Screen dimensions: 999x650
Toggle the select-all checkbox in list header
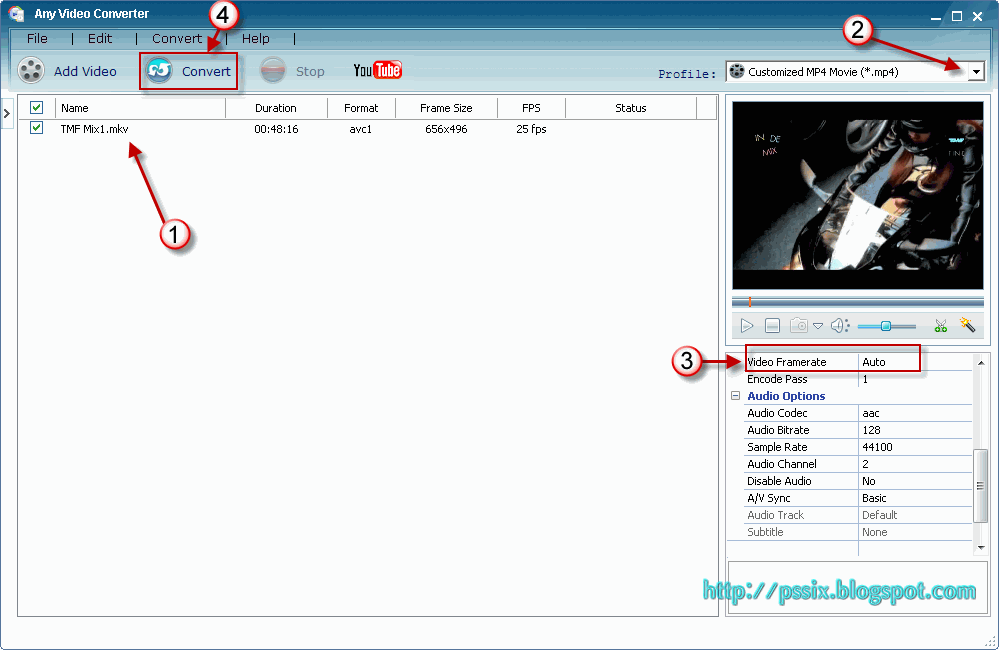36,107
